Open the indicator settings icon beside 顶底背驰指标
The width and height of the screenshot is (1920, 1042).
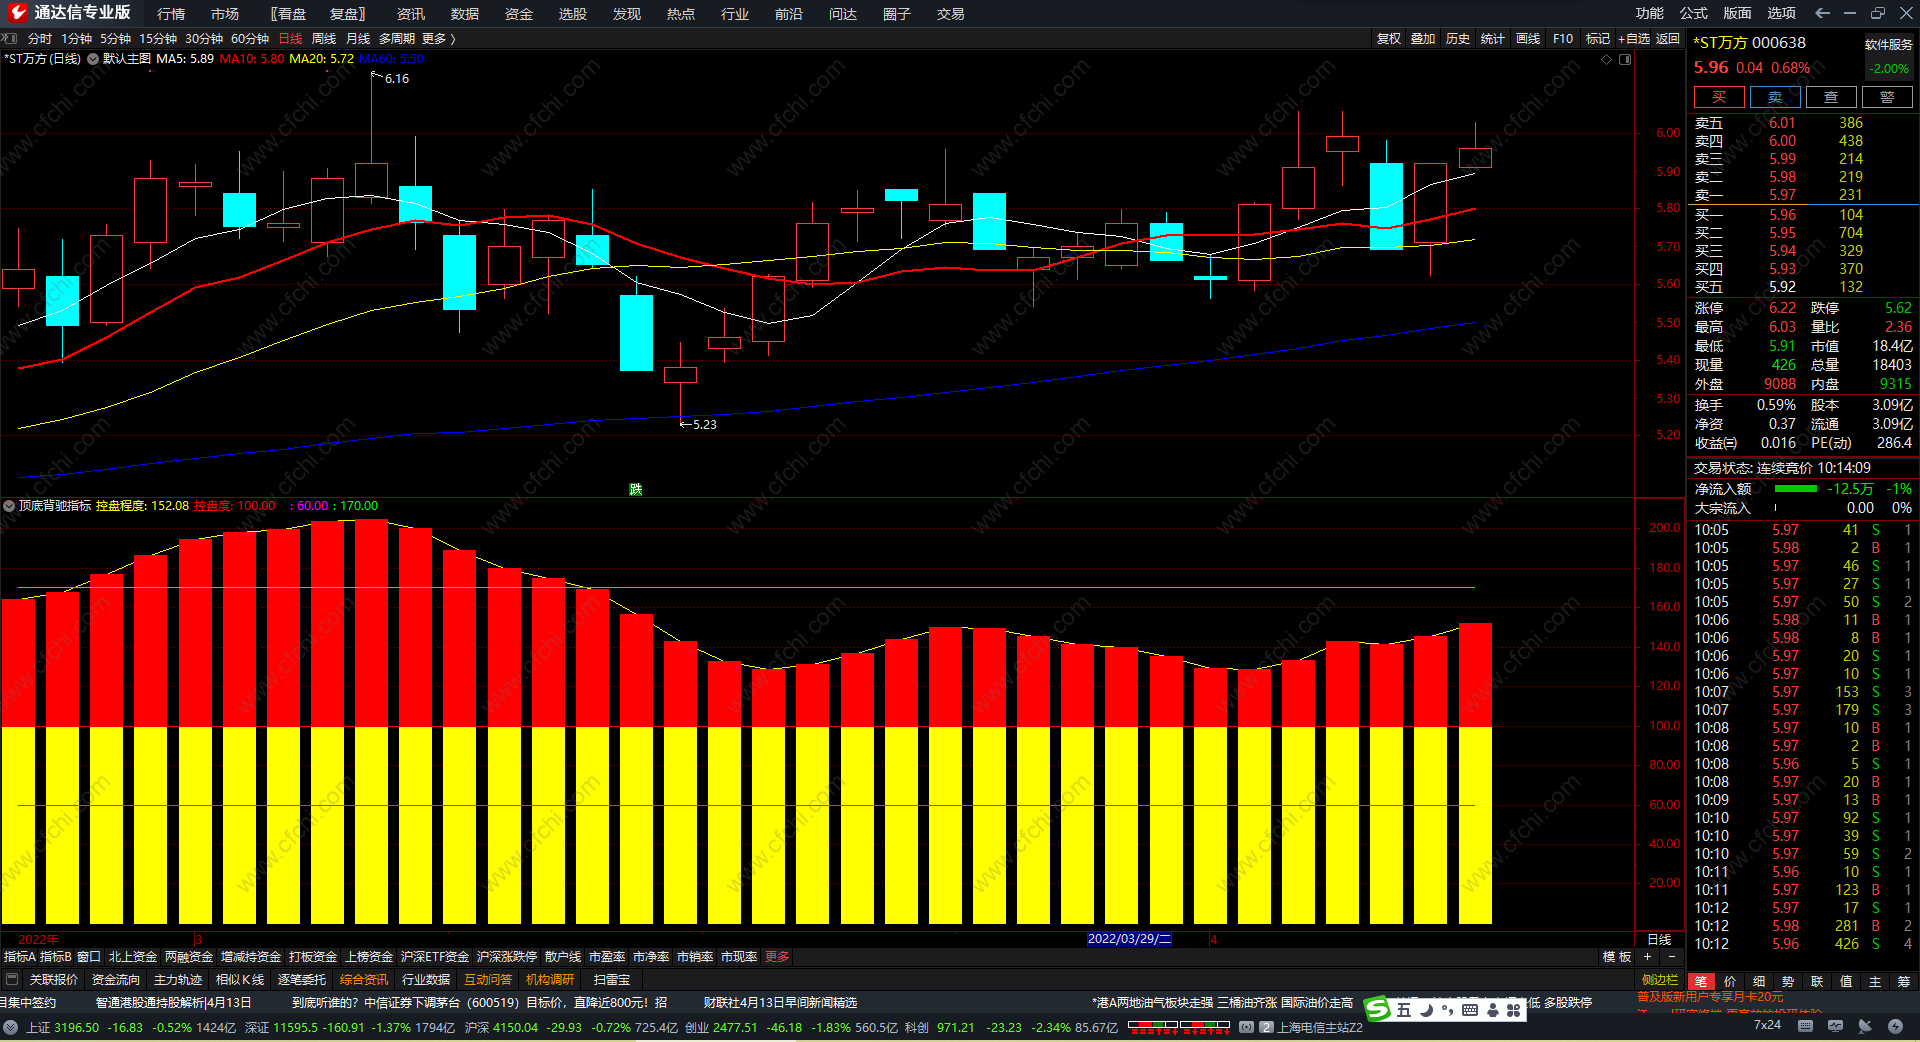(x=9, y=506)
